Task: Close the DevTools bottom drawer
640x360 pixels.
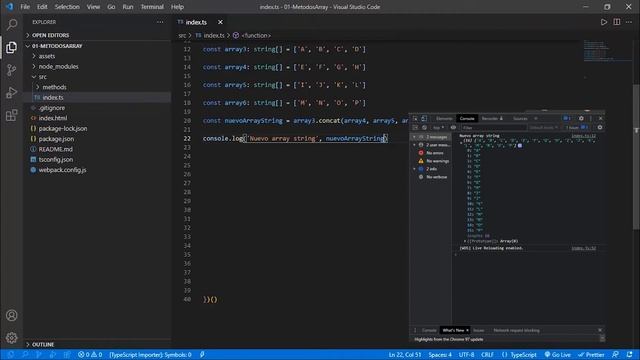Action: pos(600,330)
